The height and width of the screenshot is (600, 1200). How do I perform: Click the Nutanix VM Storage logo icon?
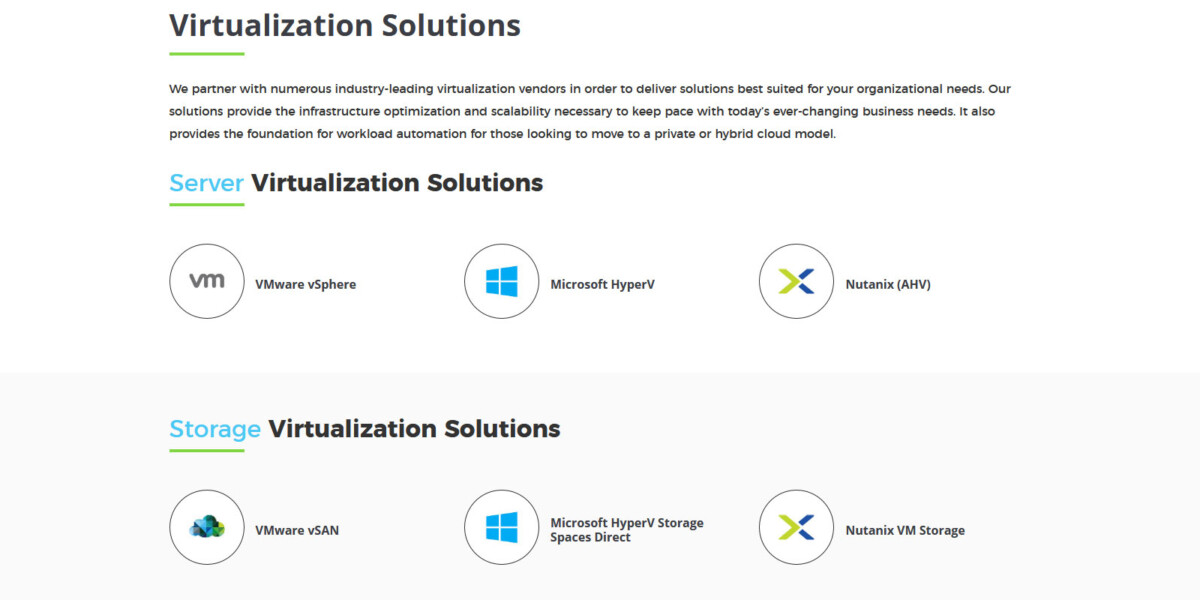tap(797, 527)
